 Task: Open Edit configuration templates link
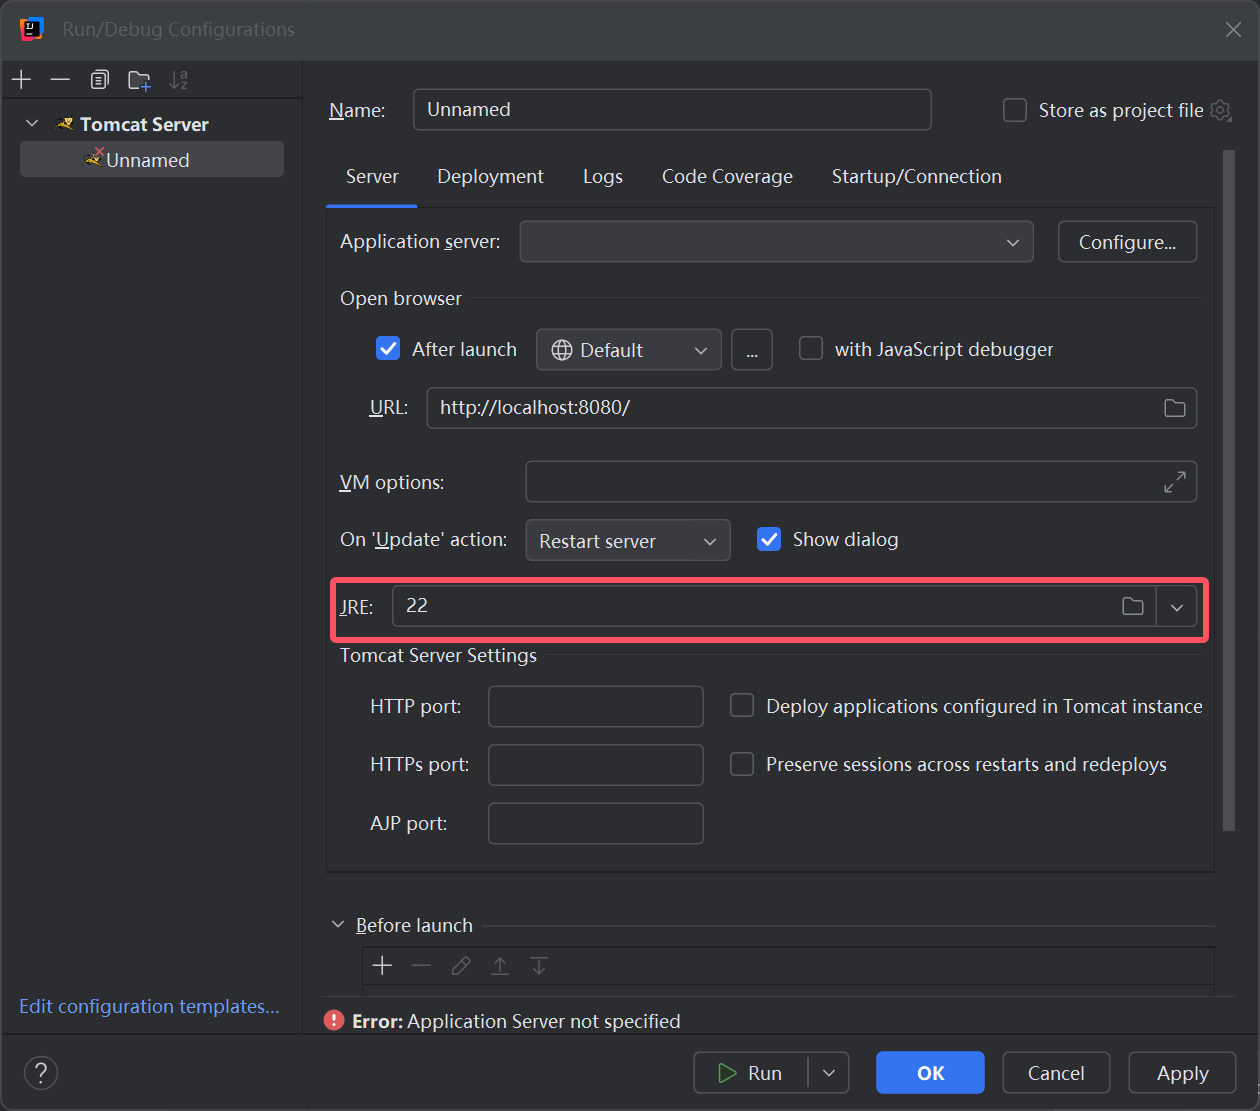[x=149, y=1006]
